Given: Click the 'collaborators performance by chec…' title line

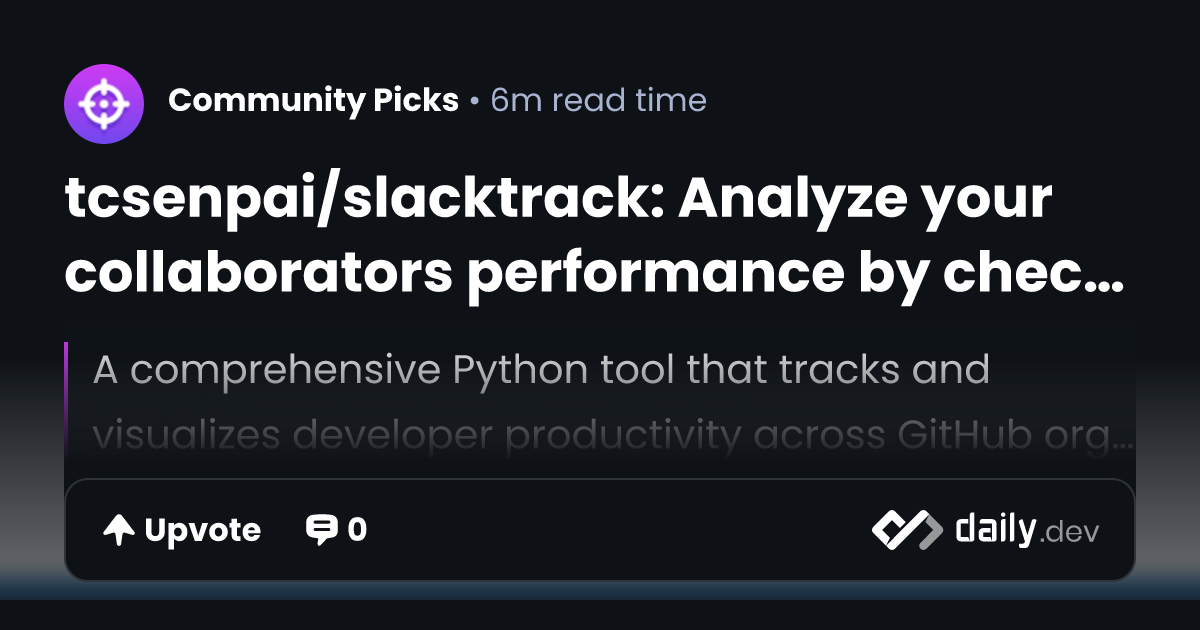Looking at the screenshot, I should [x=594, y=271].
